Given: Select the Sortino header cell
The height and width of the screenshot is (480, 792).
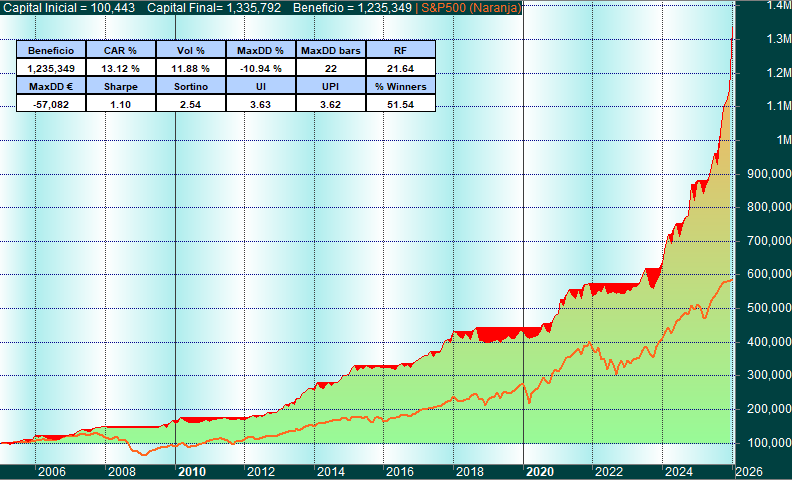Looking at the screenshot, I should [x=191, y=86].
